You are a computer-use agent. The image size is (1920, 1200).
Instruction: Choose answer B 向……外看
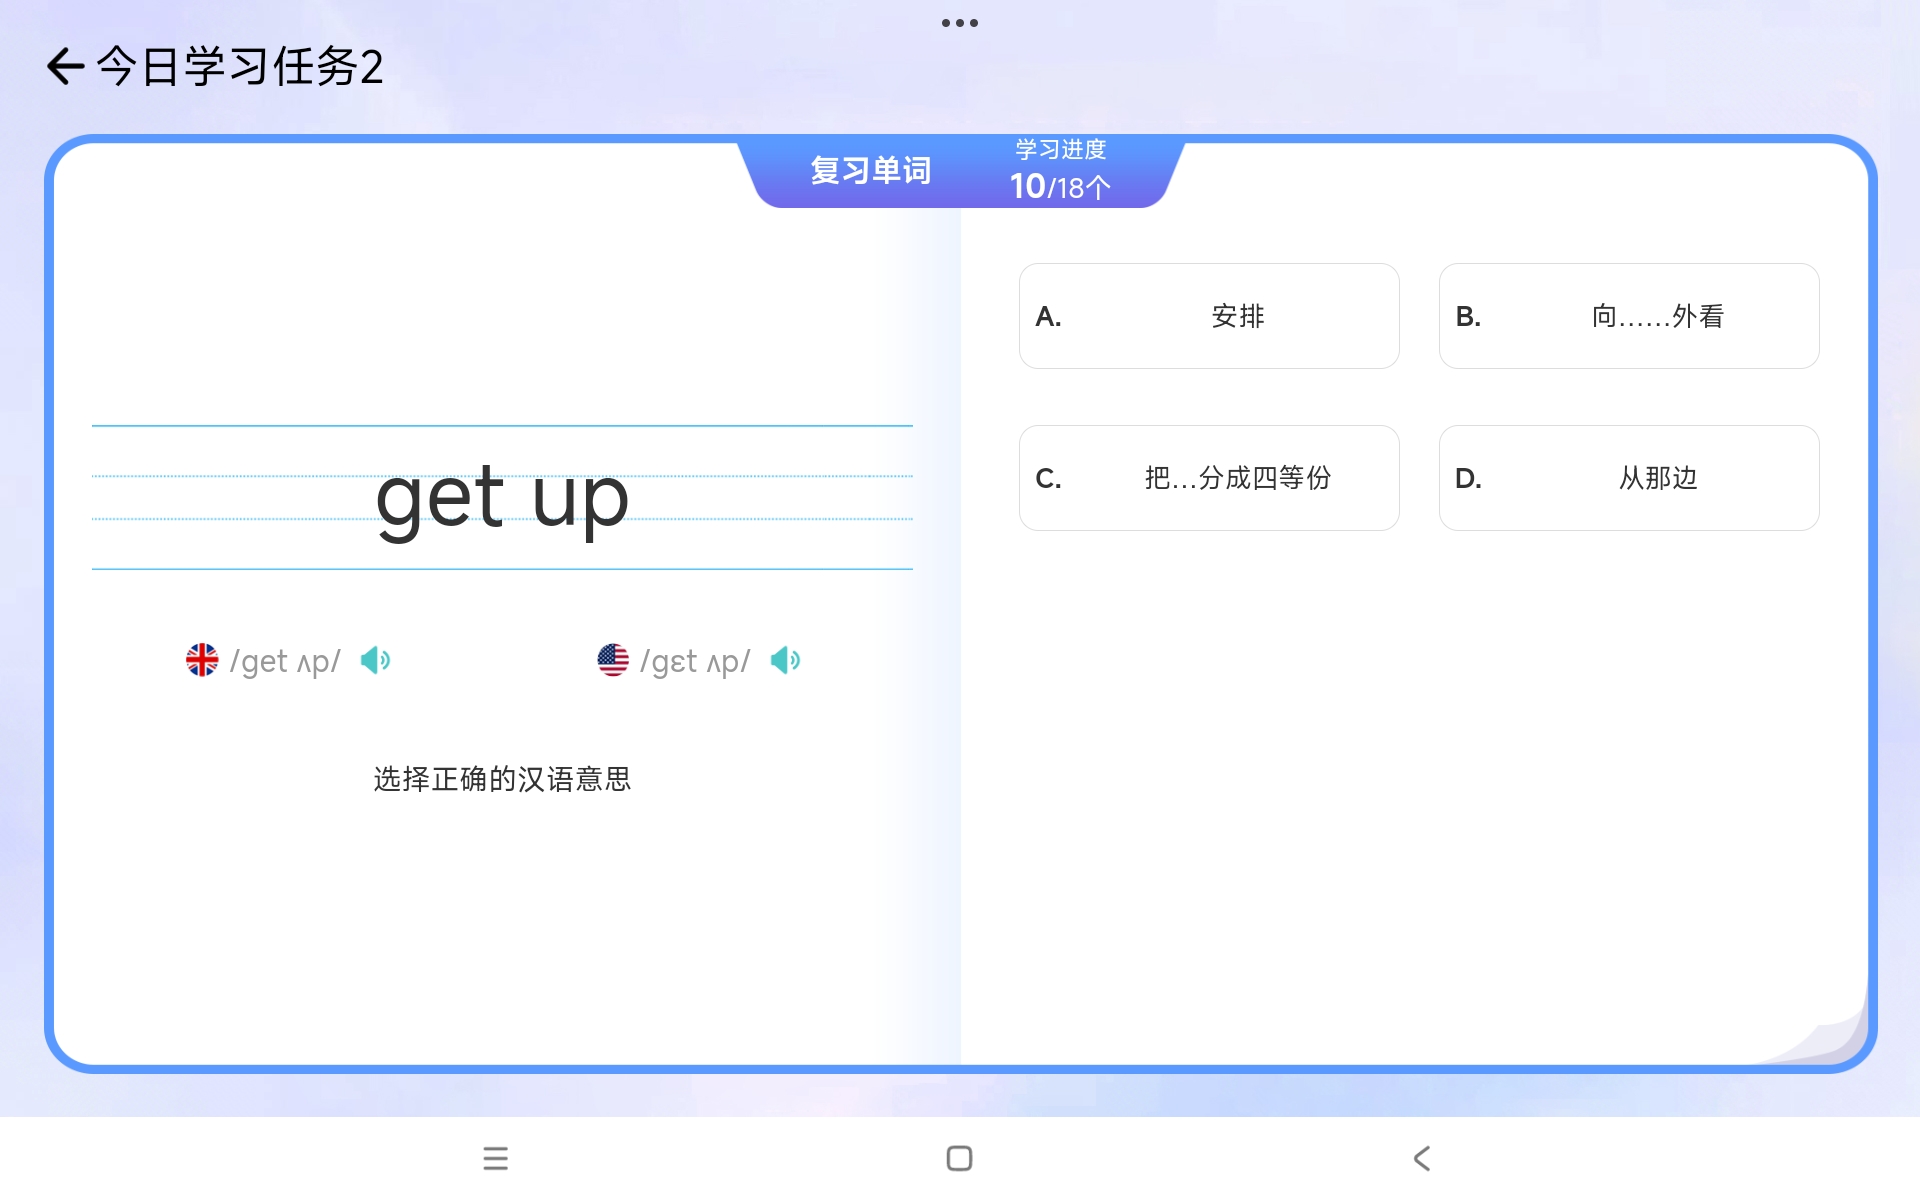click(1628, 316)
